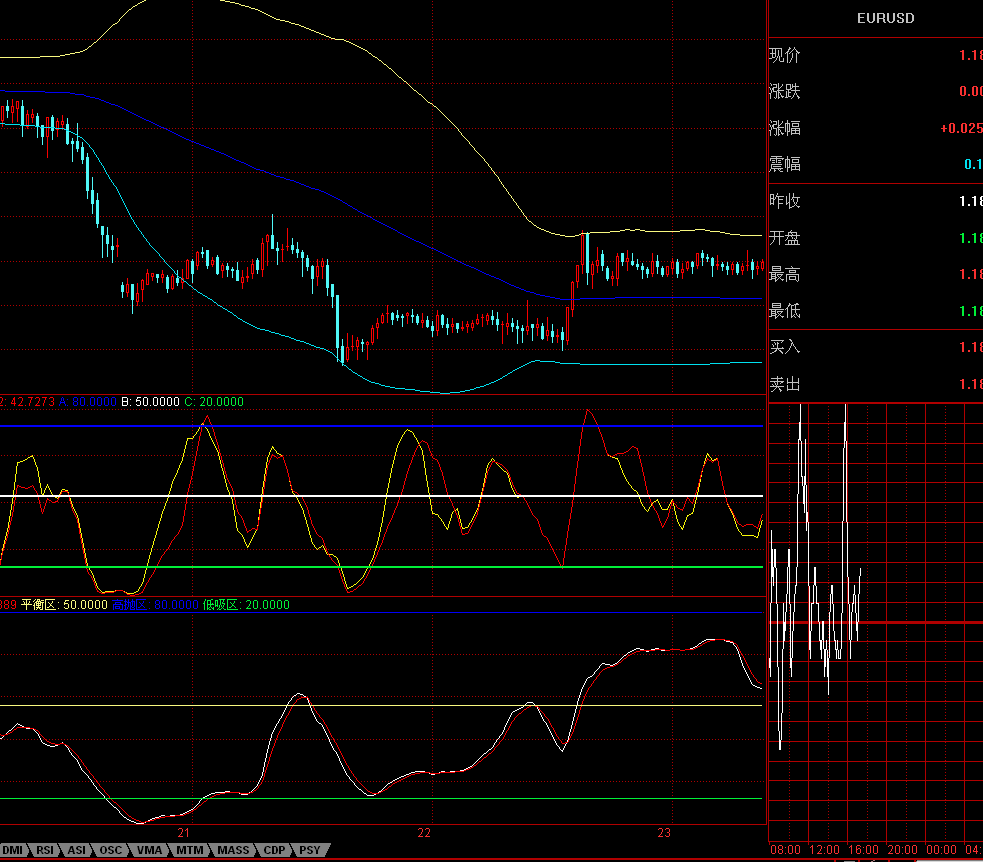Click date marker 21 on time axis
Viewport: 983px width, 862px height.
(x=183, y=833)
